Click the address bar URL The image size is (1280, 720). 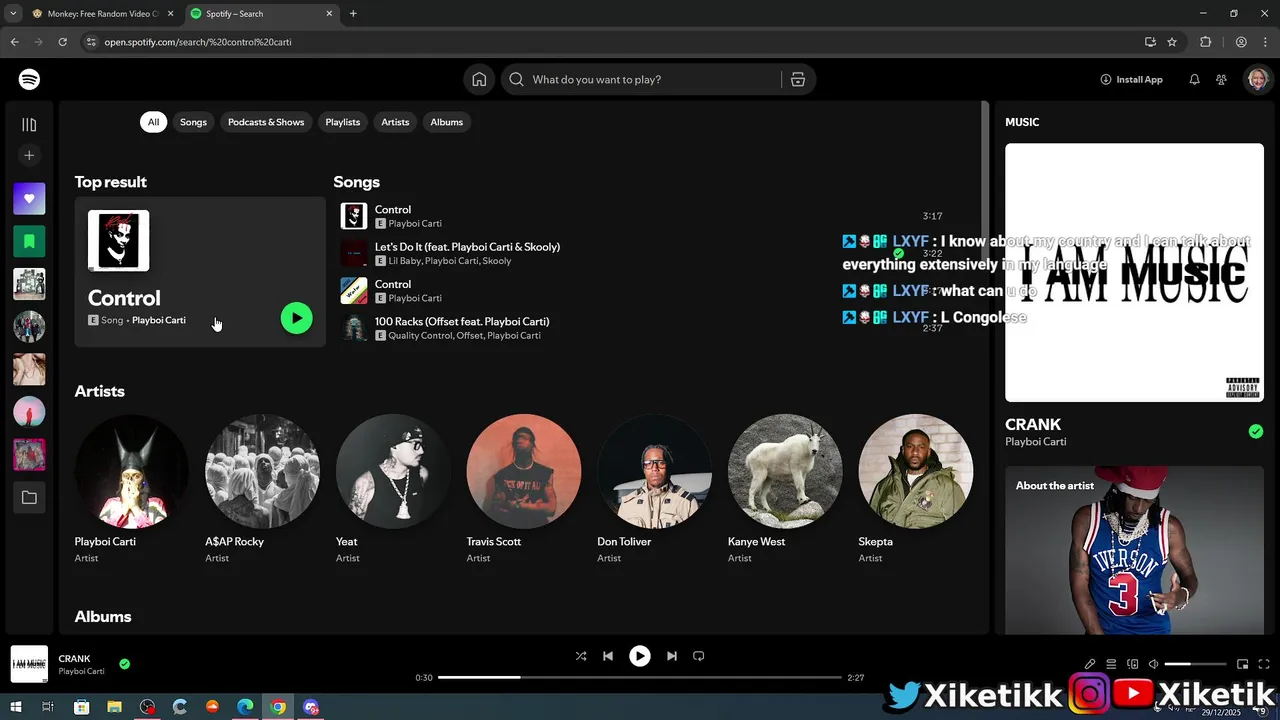[x=198, y=42]
